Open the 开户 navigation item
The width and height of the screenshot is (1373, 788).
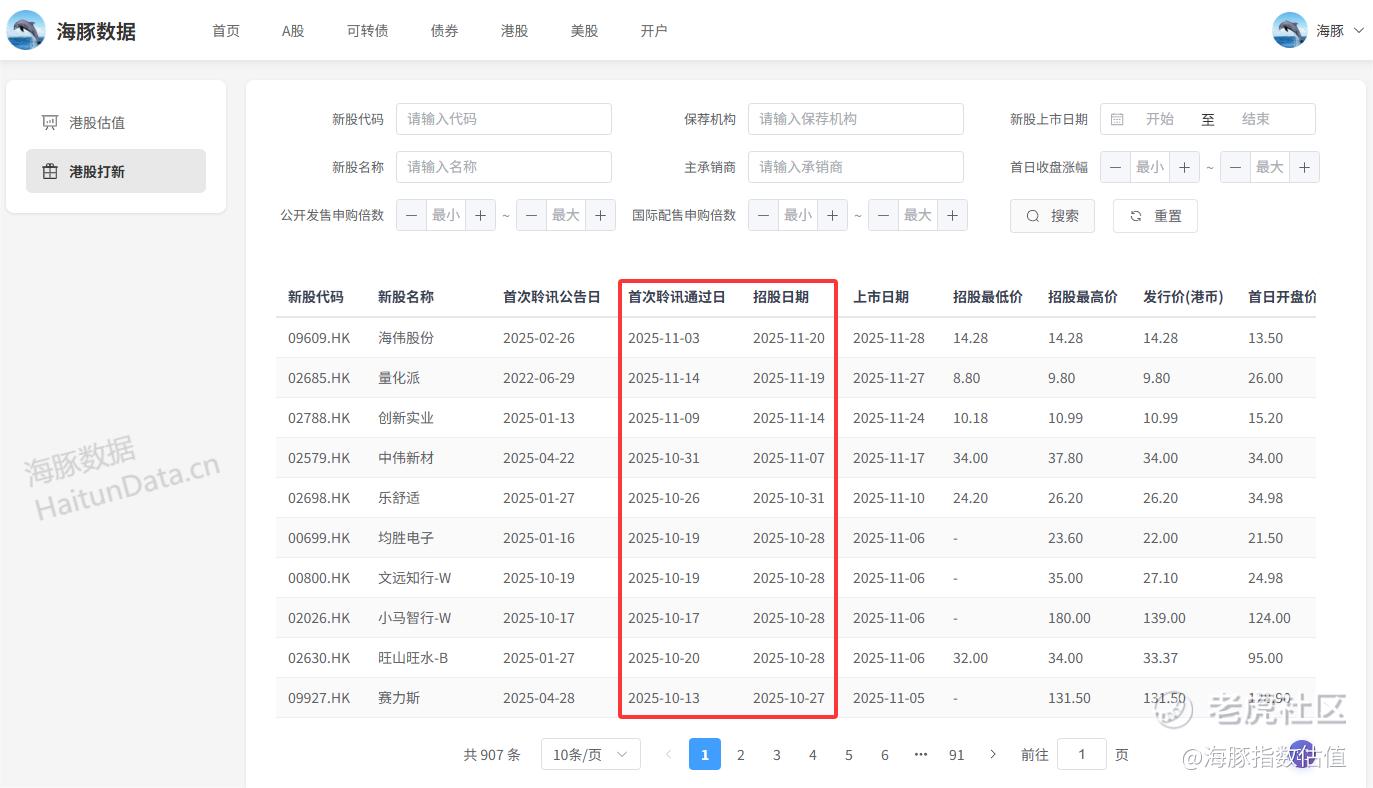tap(654, 31)
